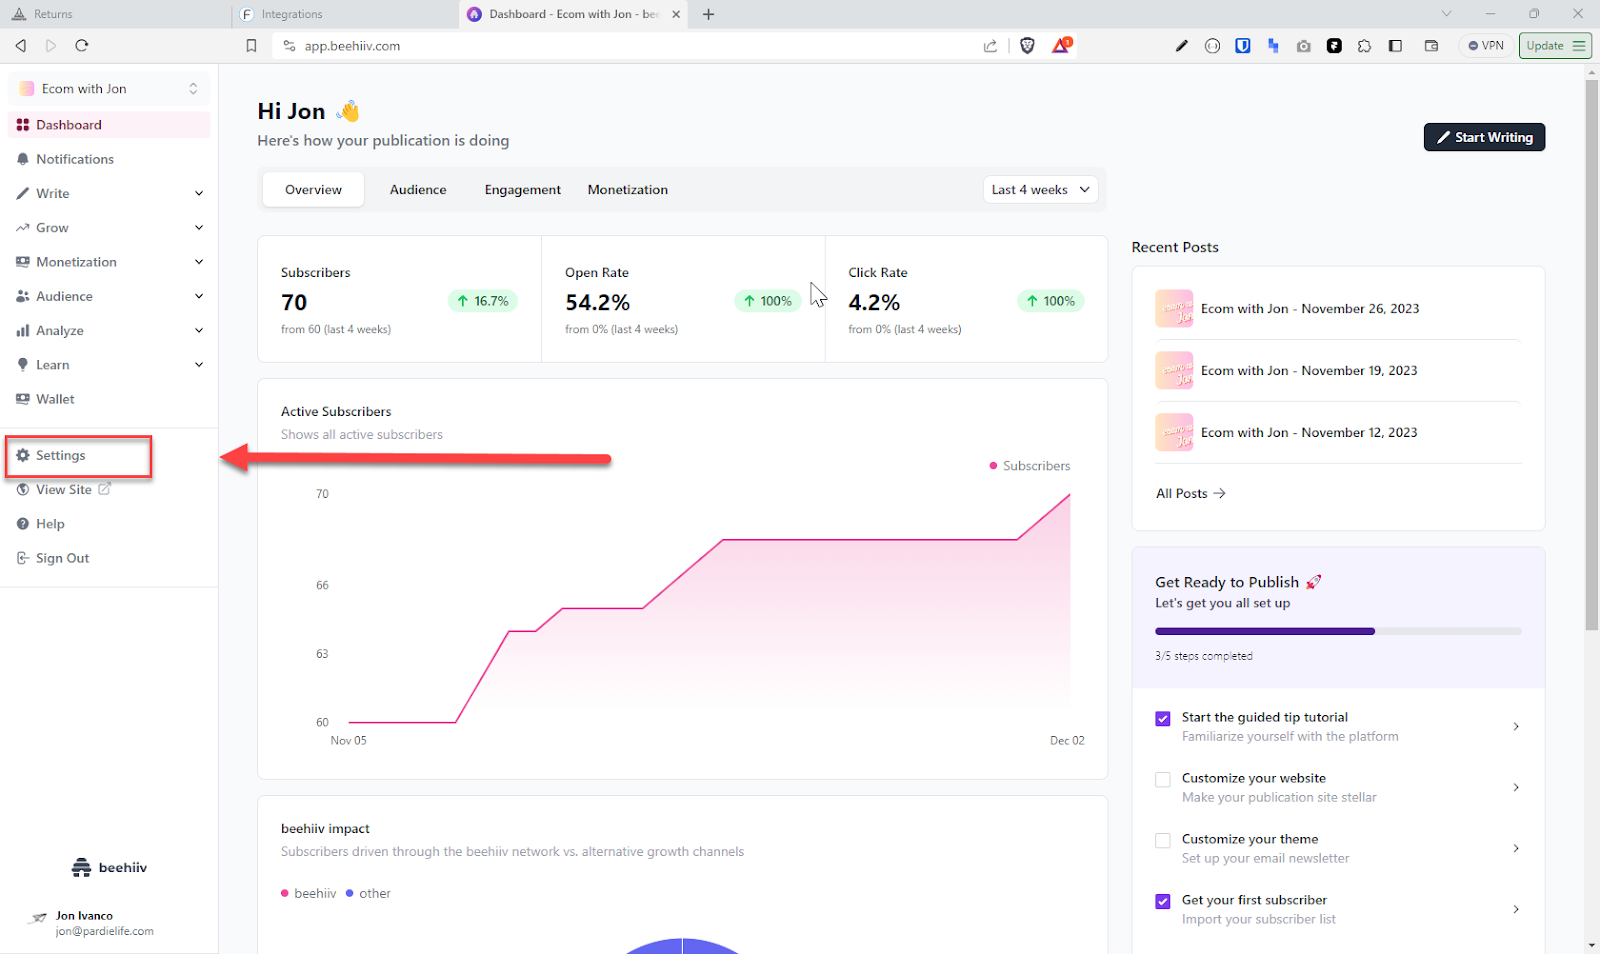Switch to the Integrations browser tab
Screen dimensions: 1600x954
click(345, 14)
